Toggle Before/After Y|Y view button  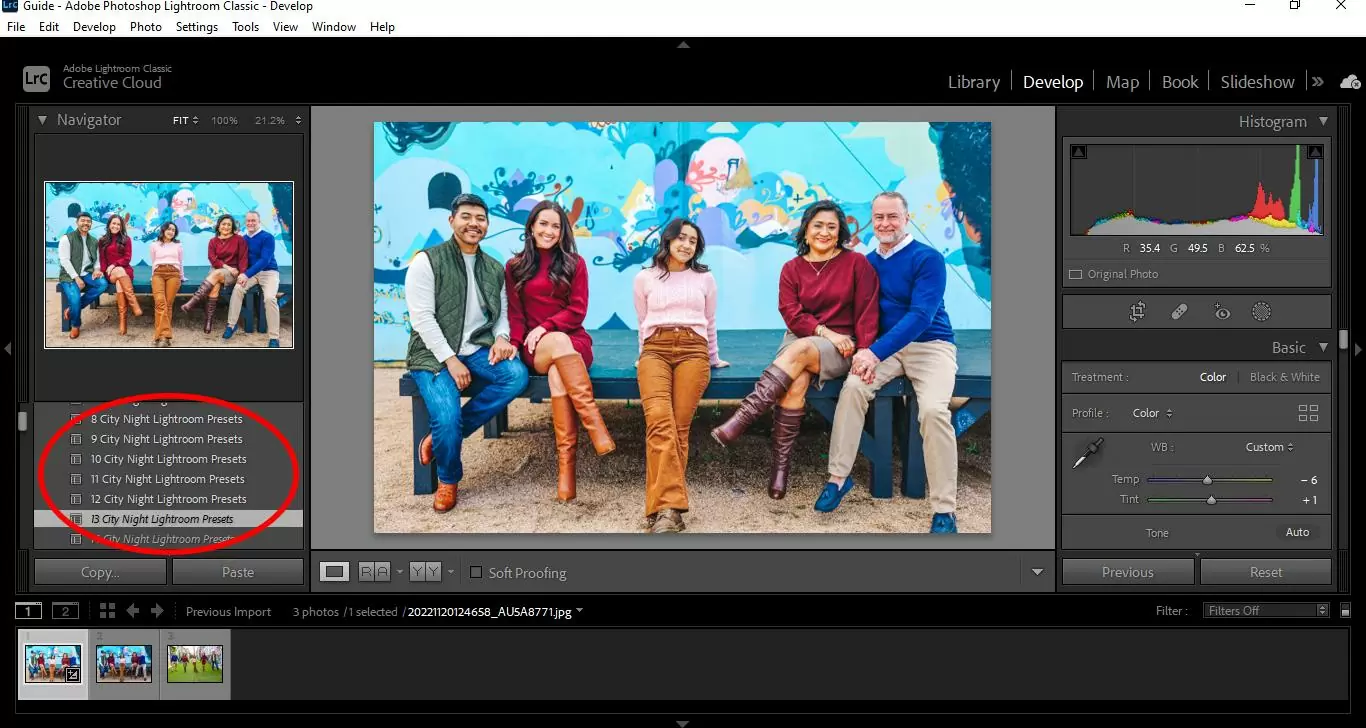(426, 572)
